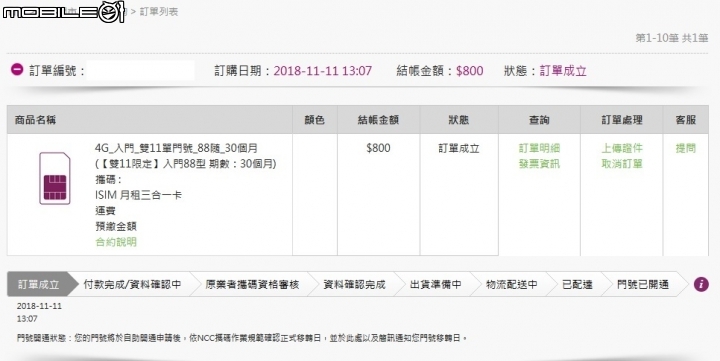Select the 資料確認完成 progress step
720x361 pixels.
click(354, 284)
